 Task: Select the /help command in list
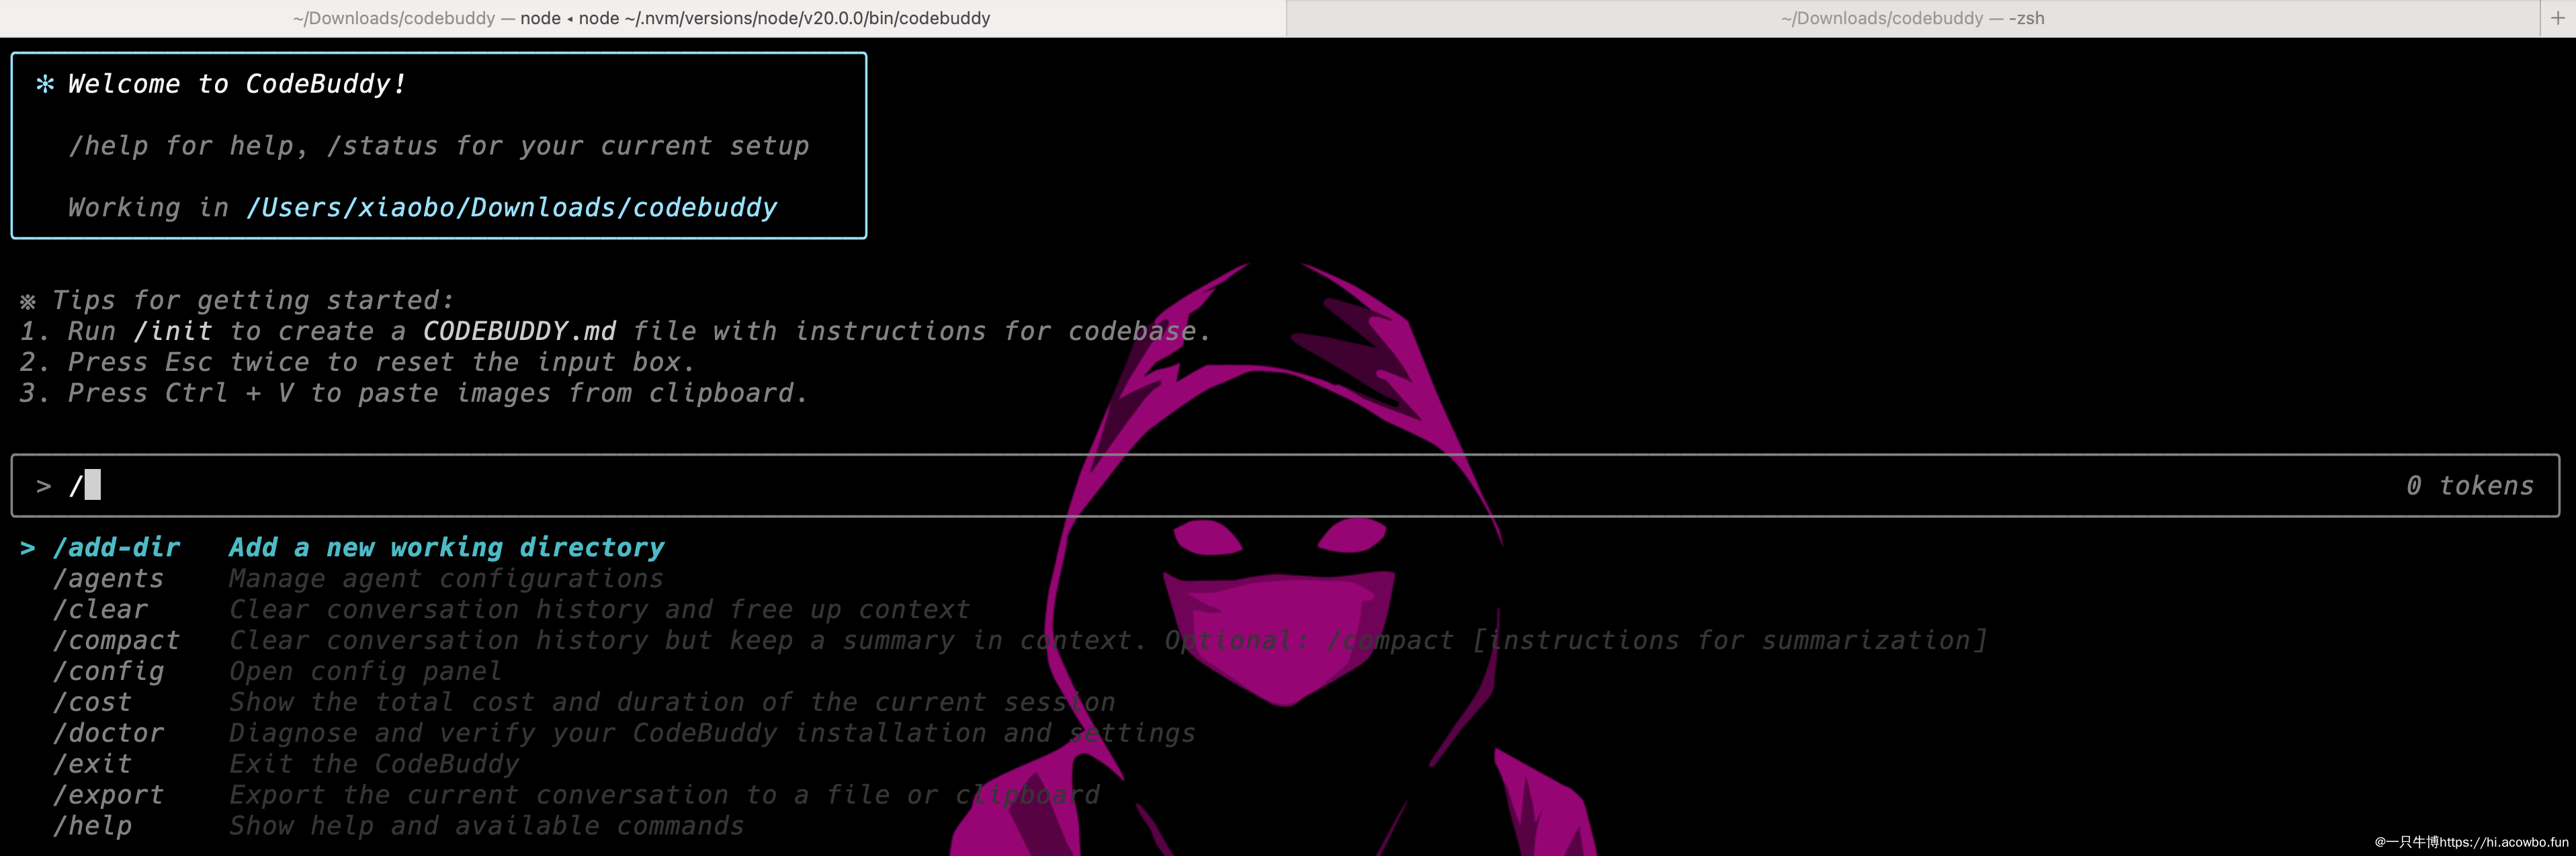92,826
